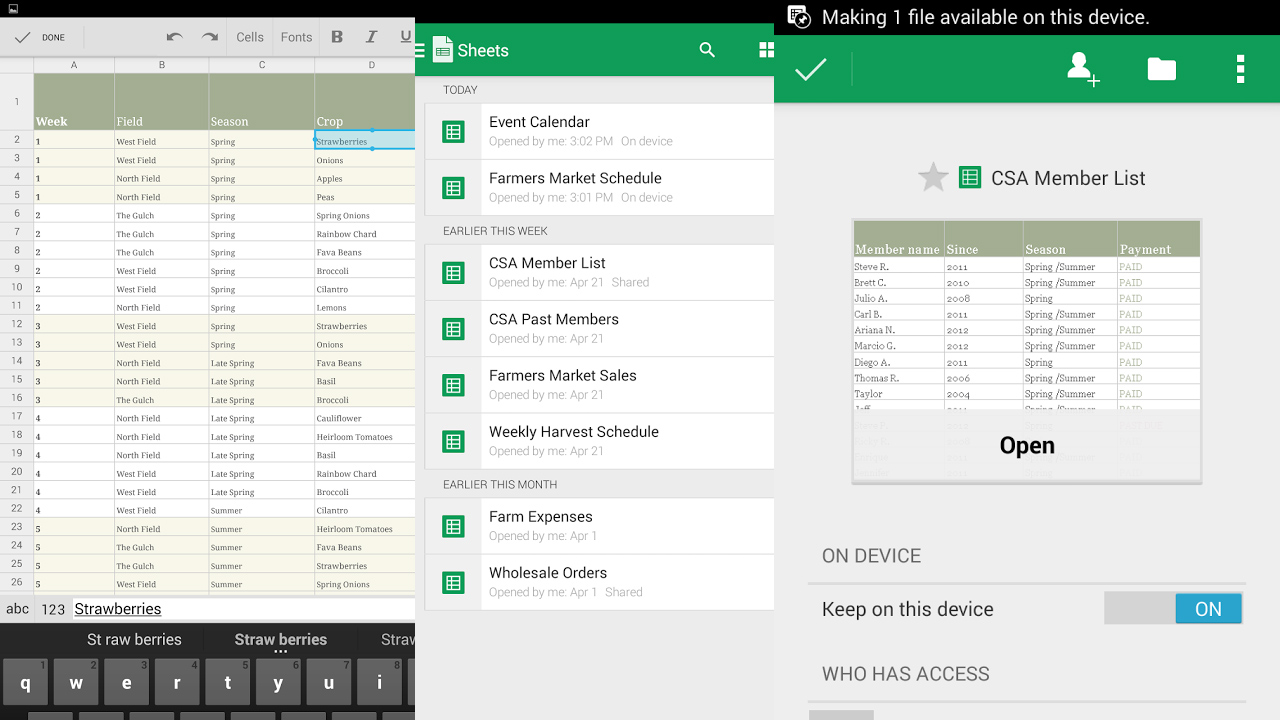Select the Heirloom Tomatoes cell in row 18
1280x720 pixels.
[365, 436]
